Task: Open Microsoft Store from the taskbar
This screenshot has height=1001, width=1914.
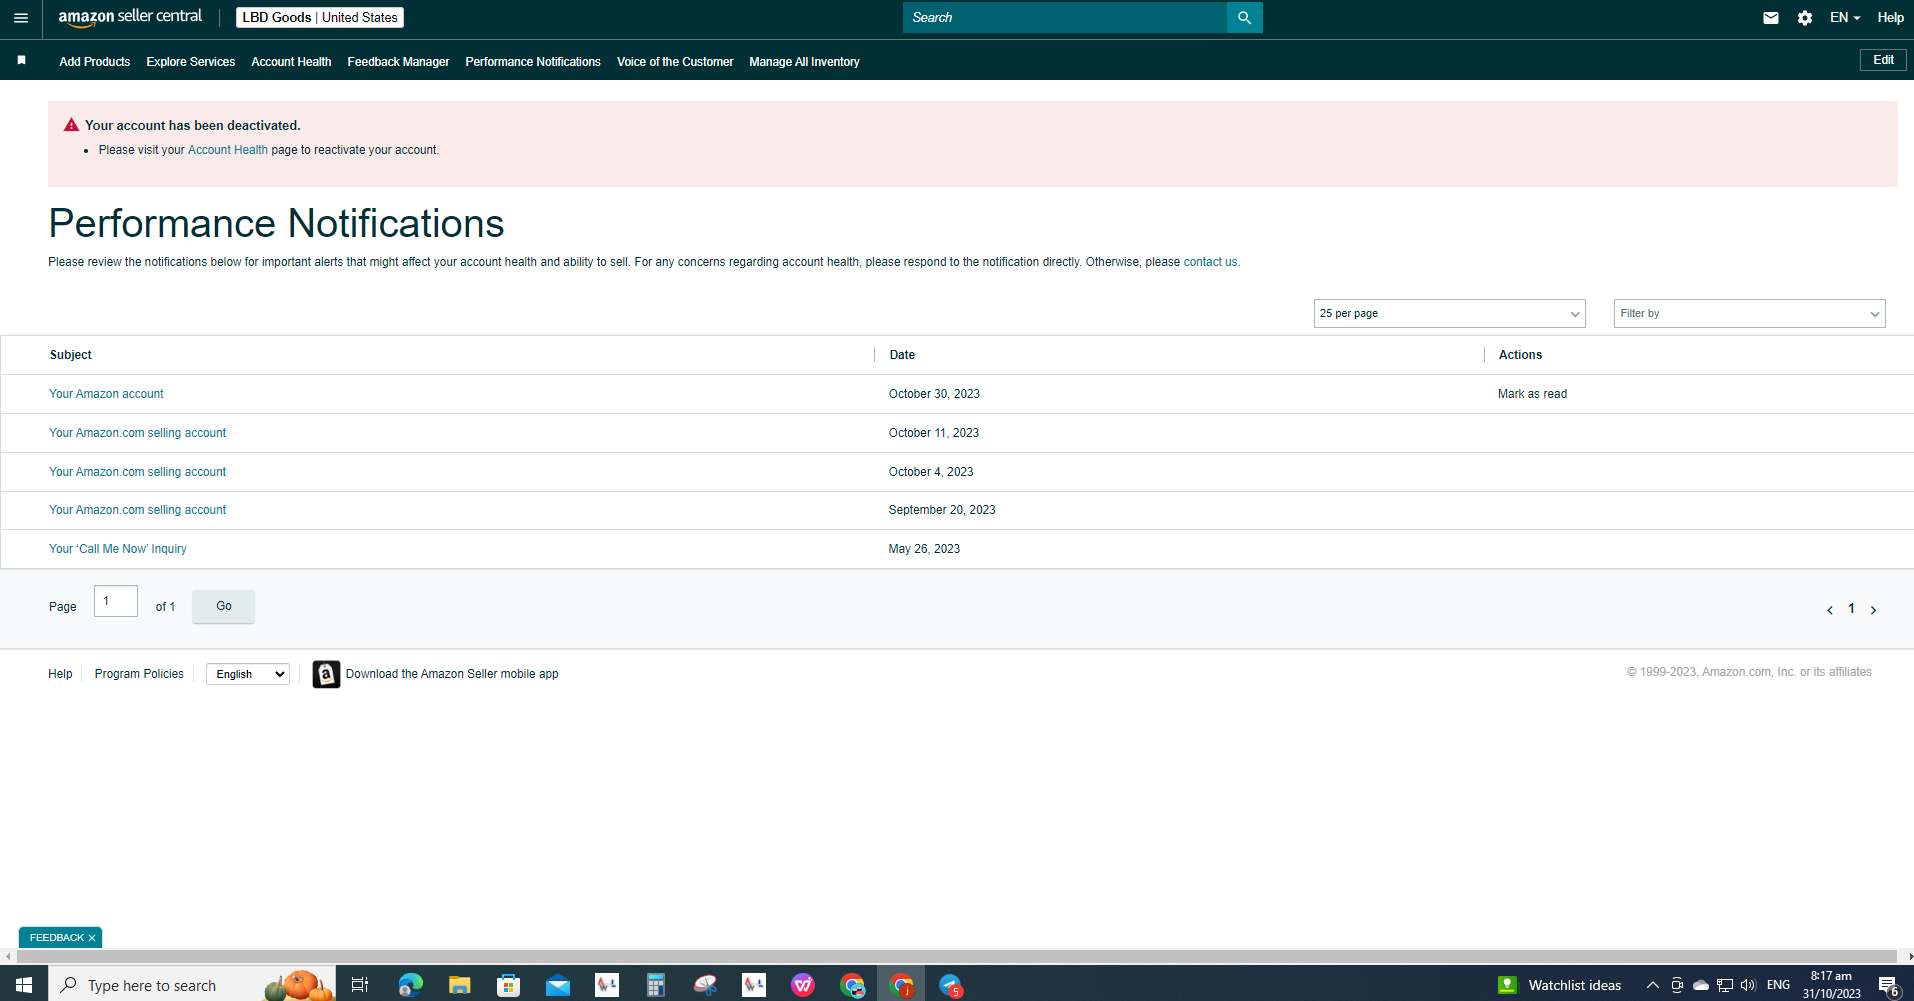Action: (509, 985)
